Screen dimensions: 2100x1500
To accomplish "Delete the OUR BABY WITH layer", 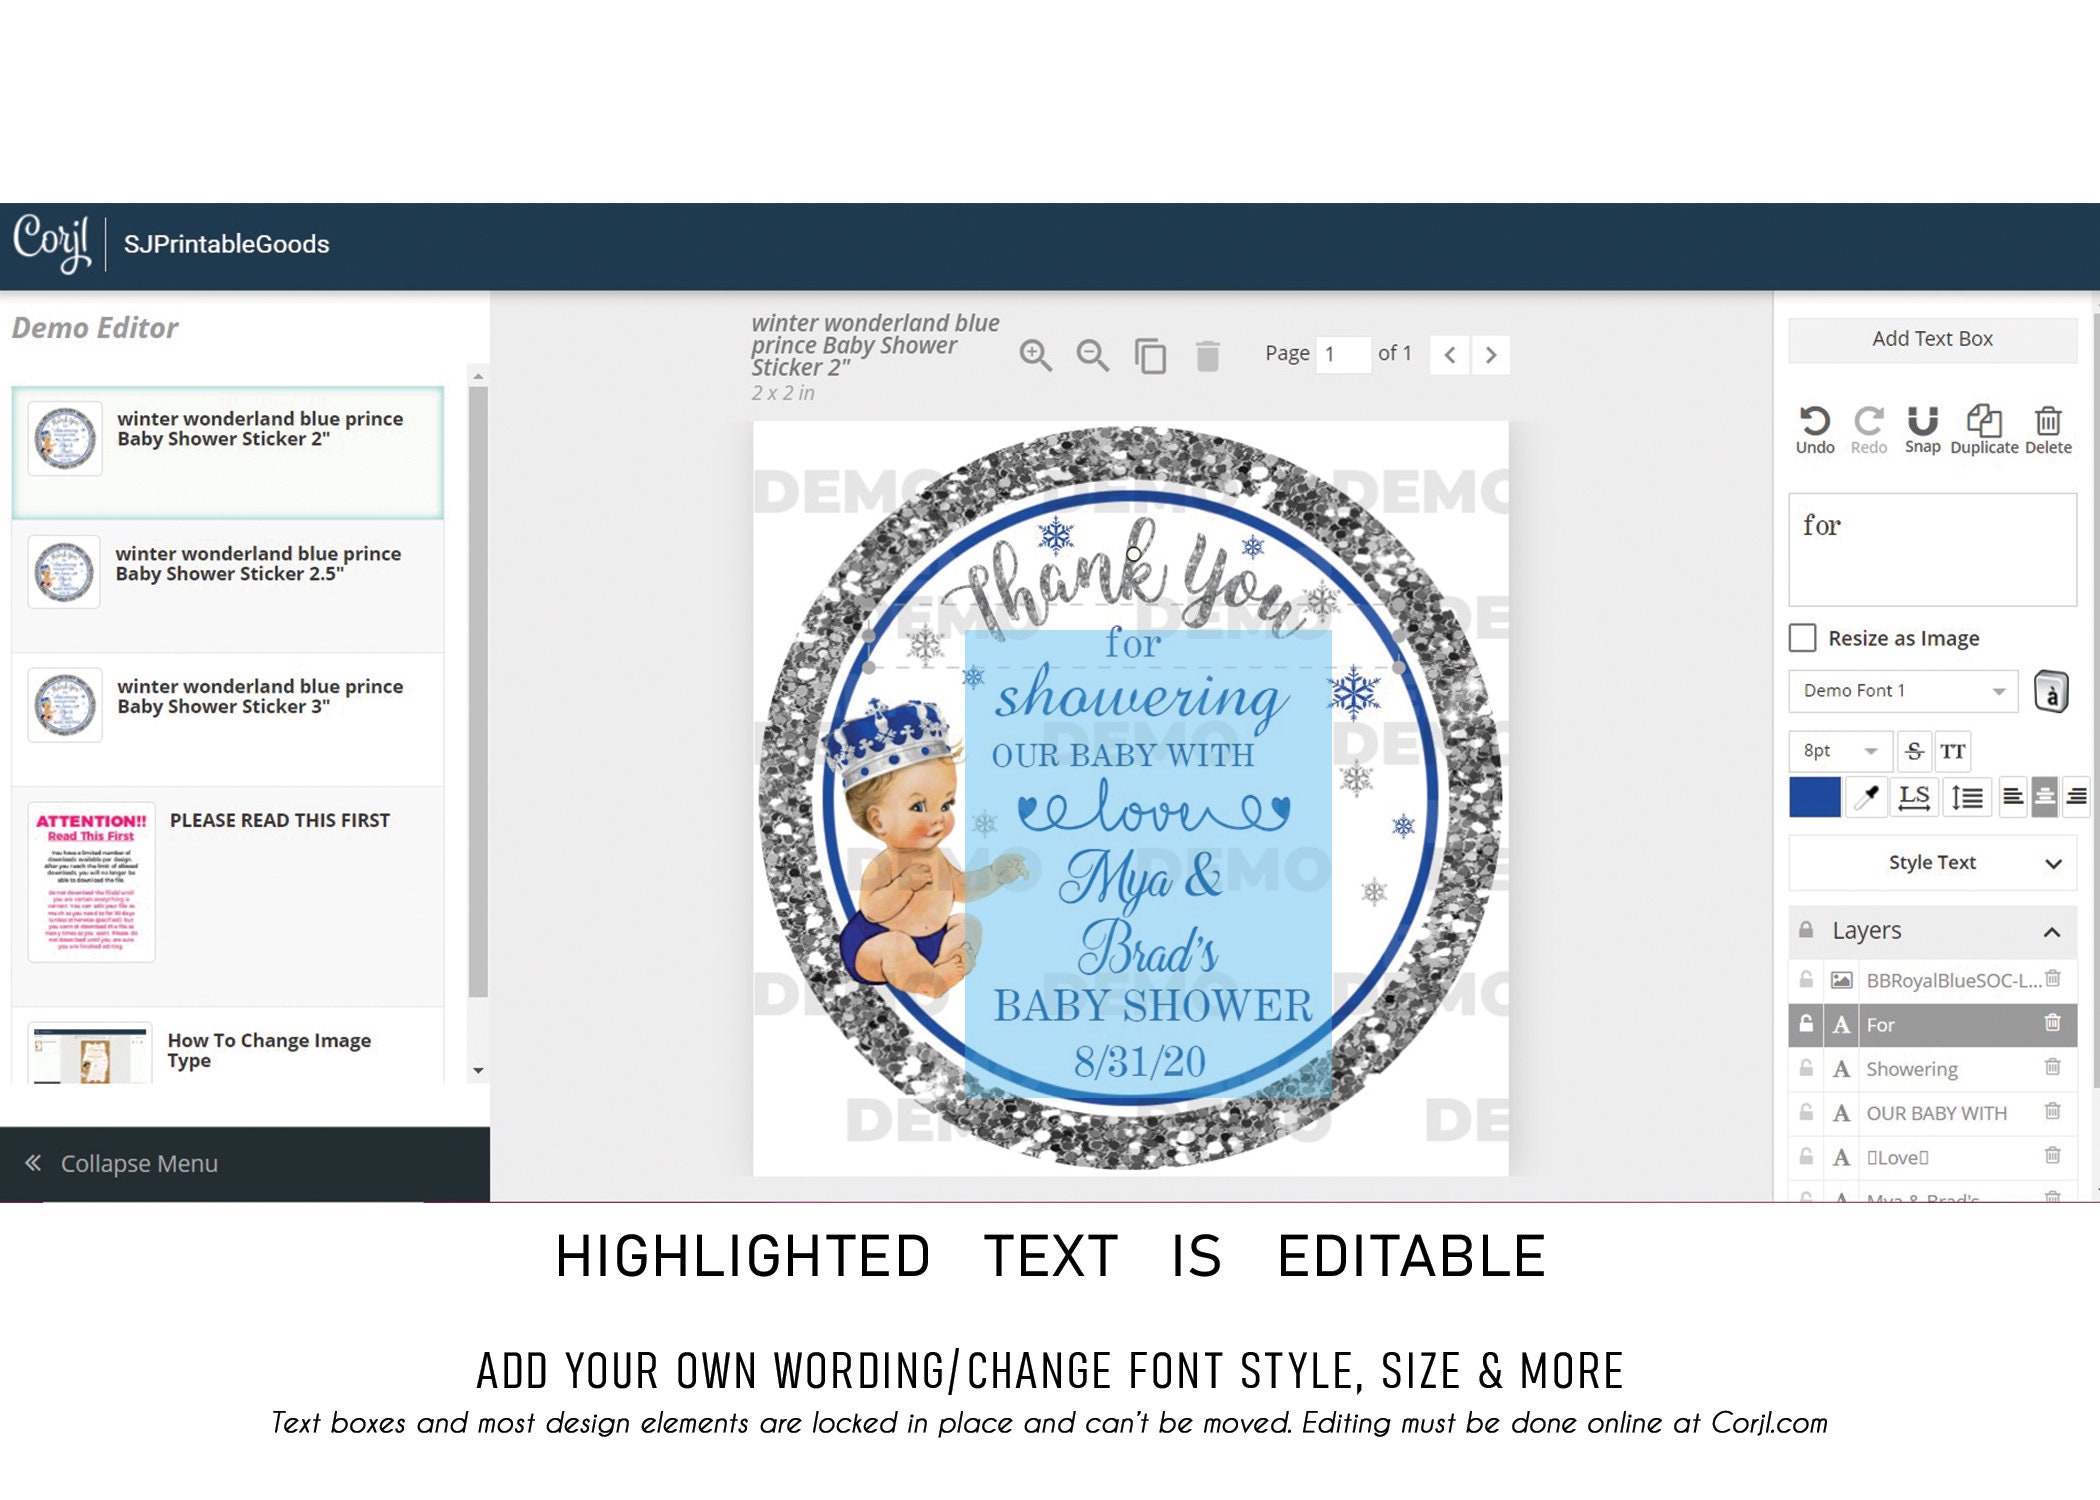I will click(2052, 1111).
